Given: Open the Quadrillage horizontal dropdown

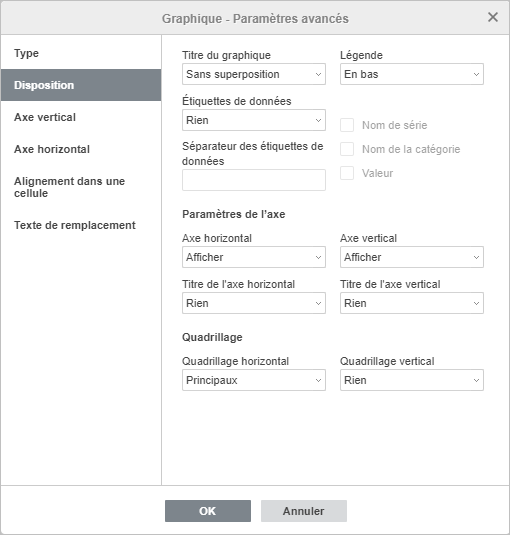Looking at the screenshot, I should point(253,380).
